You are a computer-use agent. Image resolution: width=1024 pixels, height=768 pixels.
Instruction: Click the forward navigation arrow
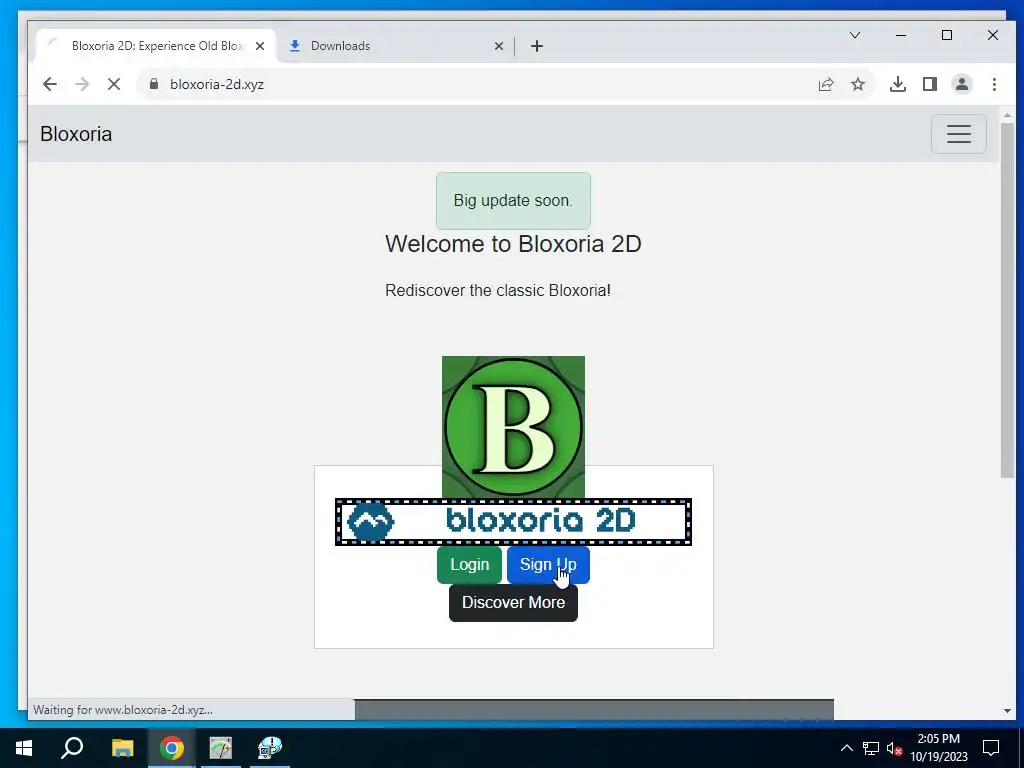[82, 84]
